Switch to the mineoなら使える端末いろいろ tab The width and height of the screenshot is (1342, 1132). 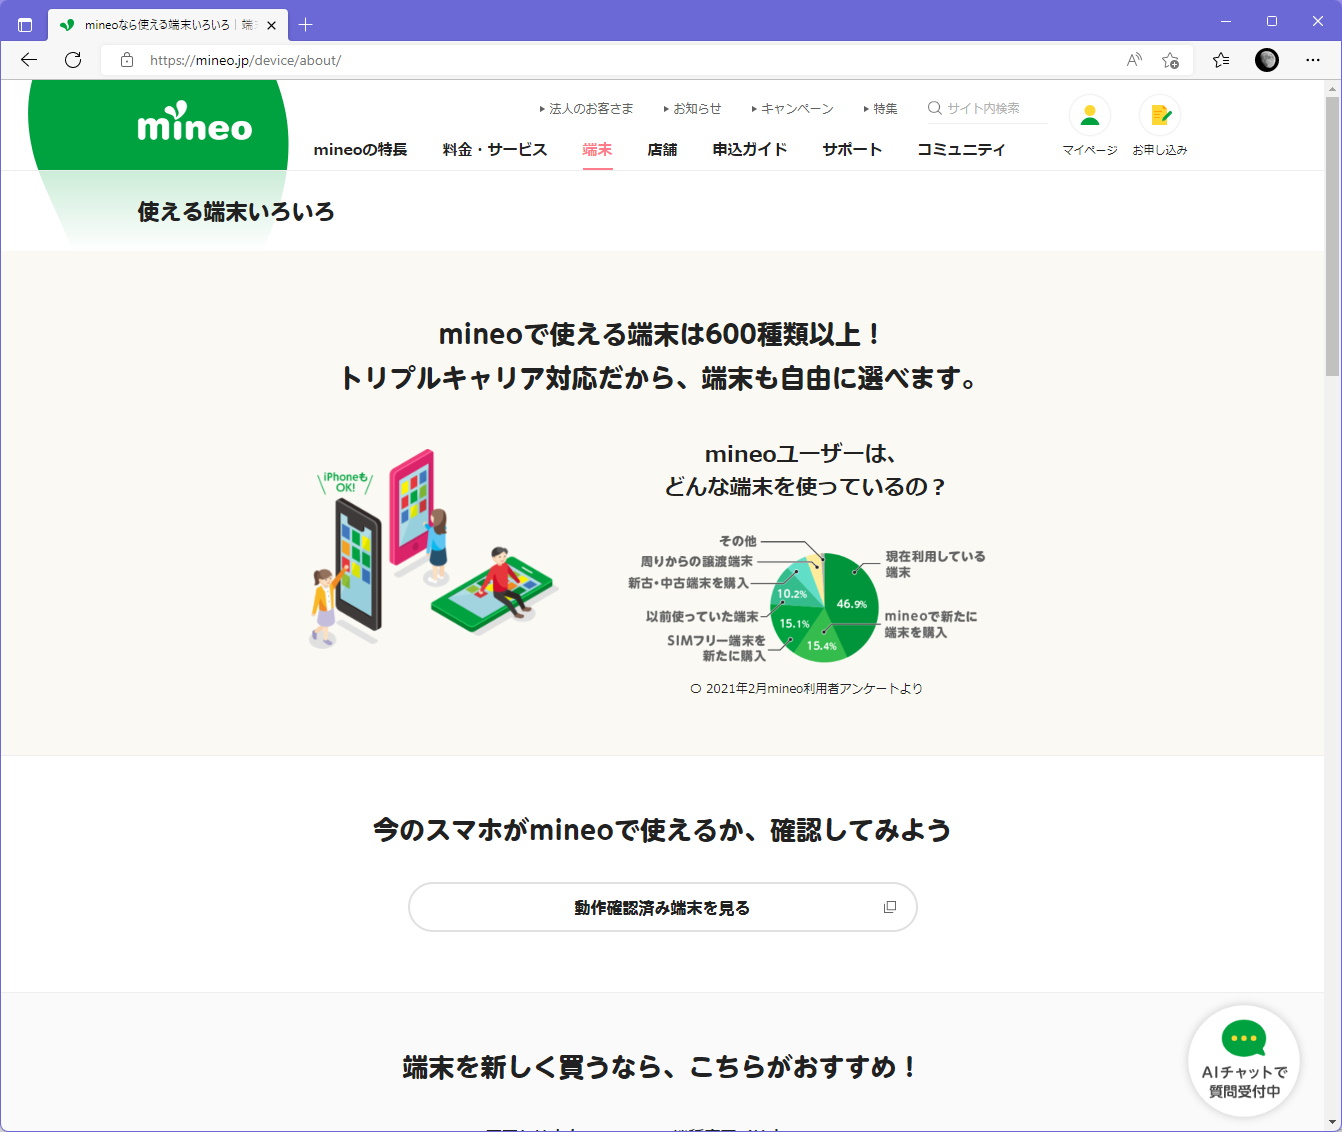point(160,23)
